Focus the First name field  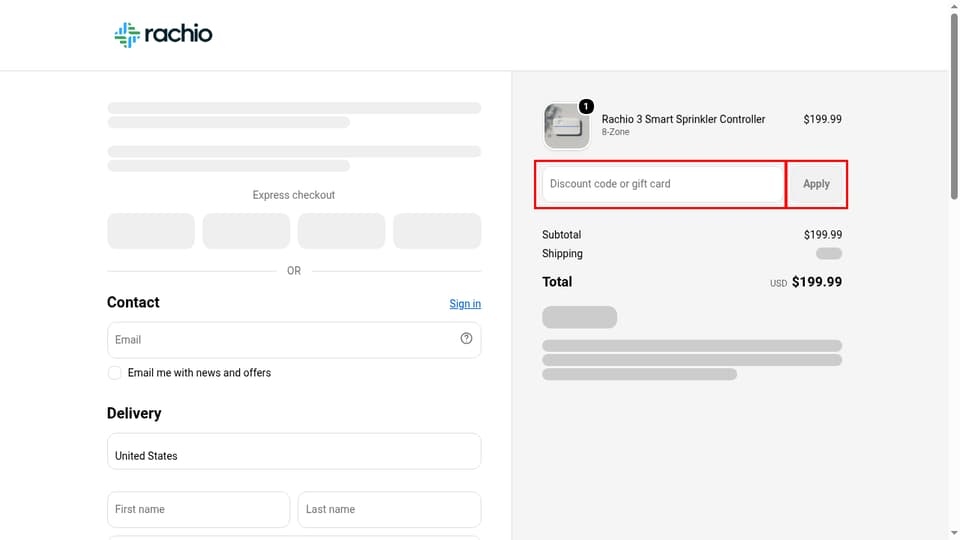pos(198,509)
